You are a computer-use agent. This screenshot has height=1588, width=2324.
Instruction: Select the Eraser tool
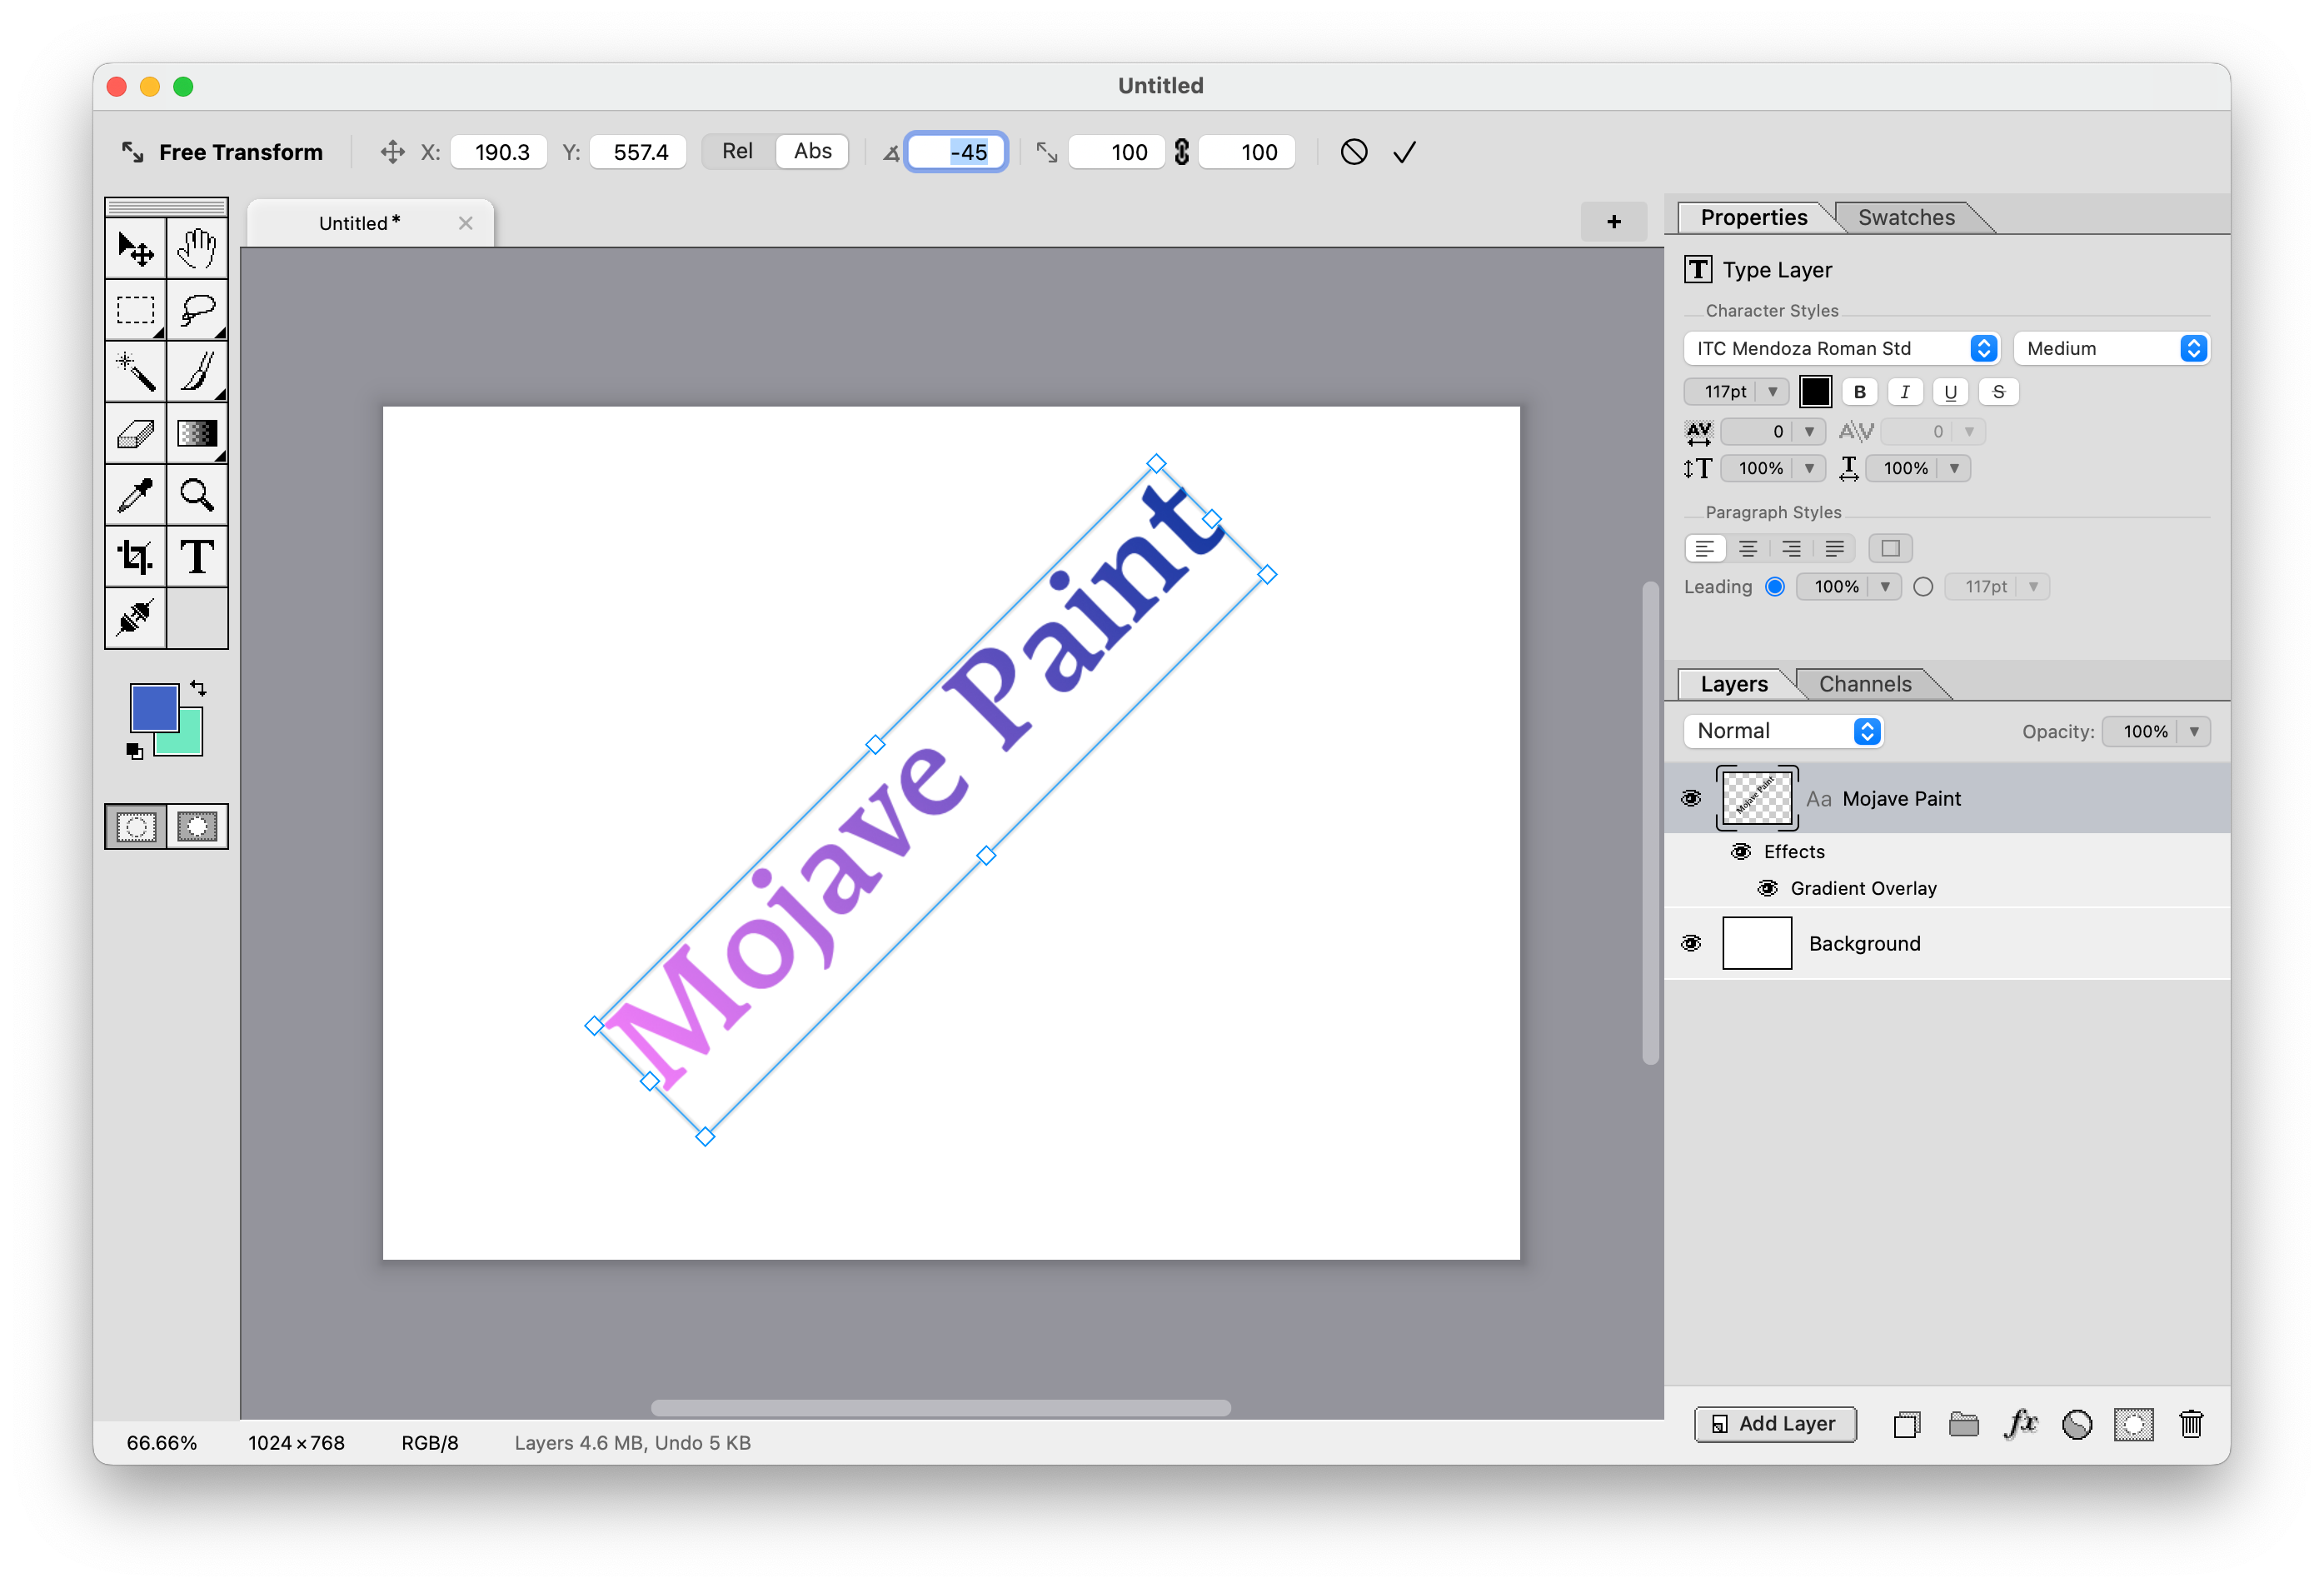[x=136, y=433]
